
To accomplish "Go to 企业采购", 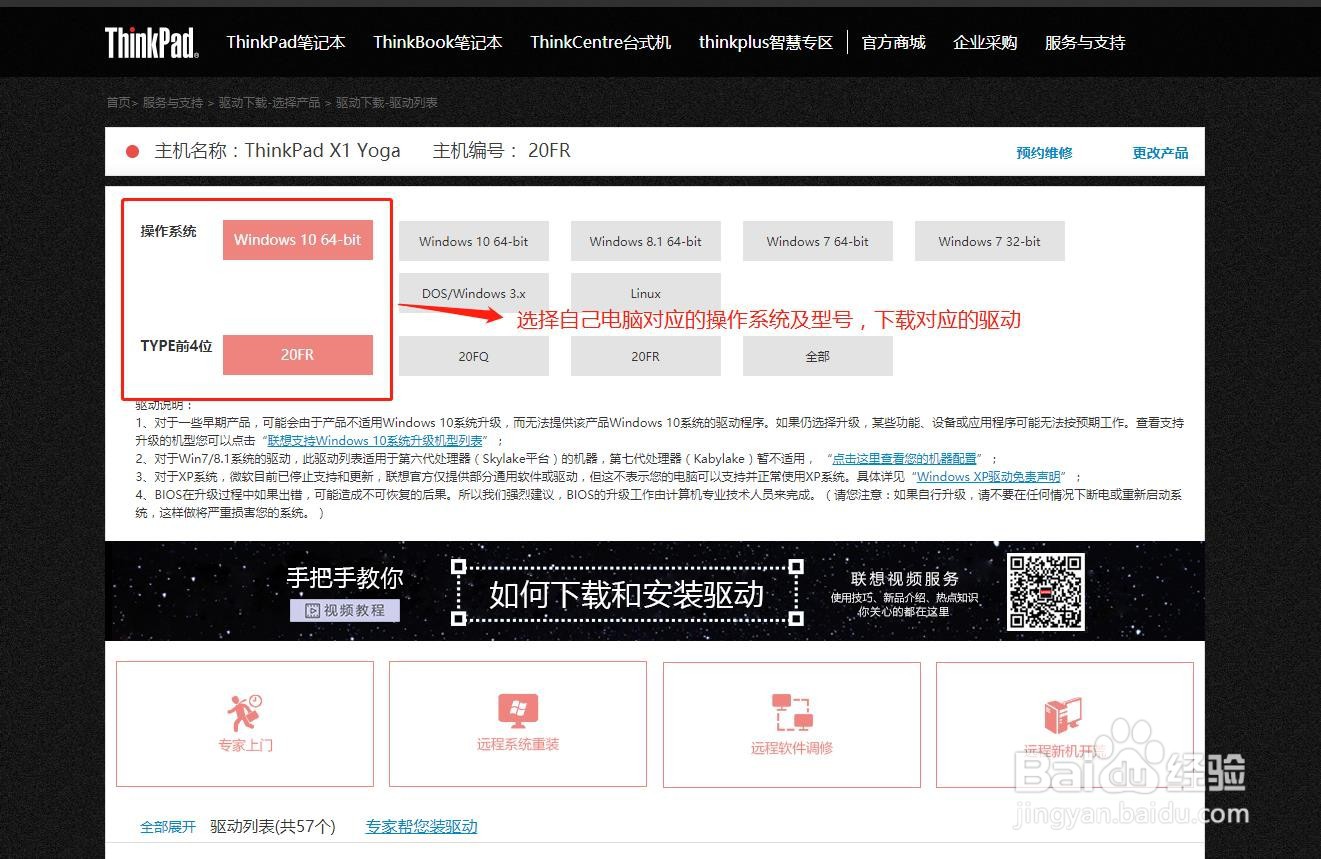I will [x=985, y=42].
